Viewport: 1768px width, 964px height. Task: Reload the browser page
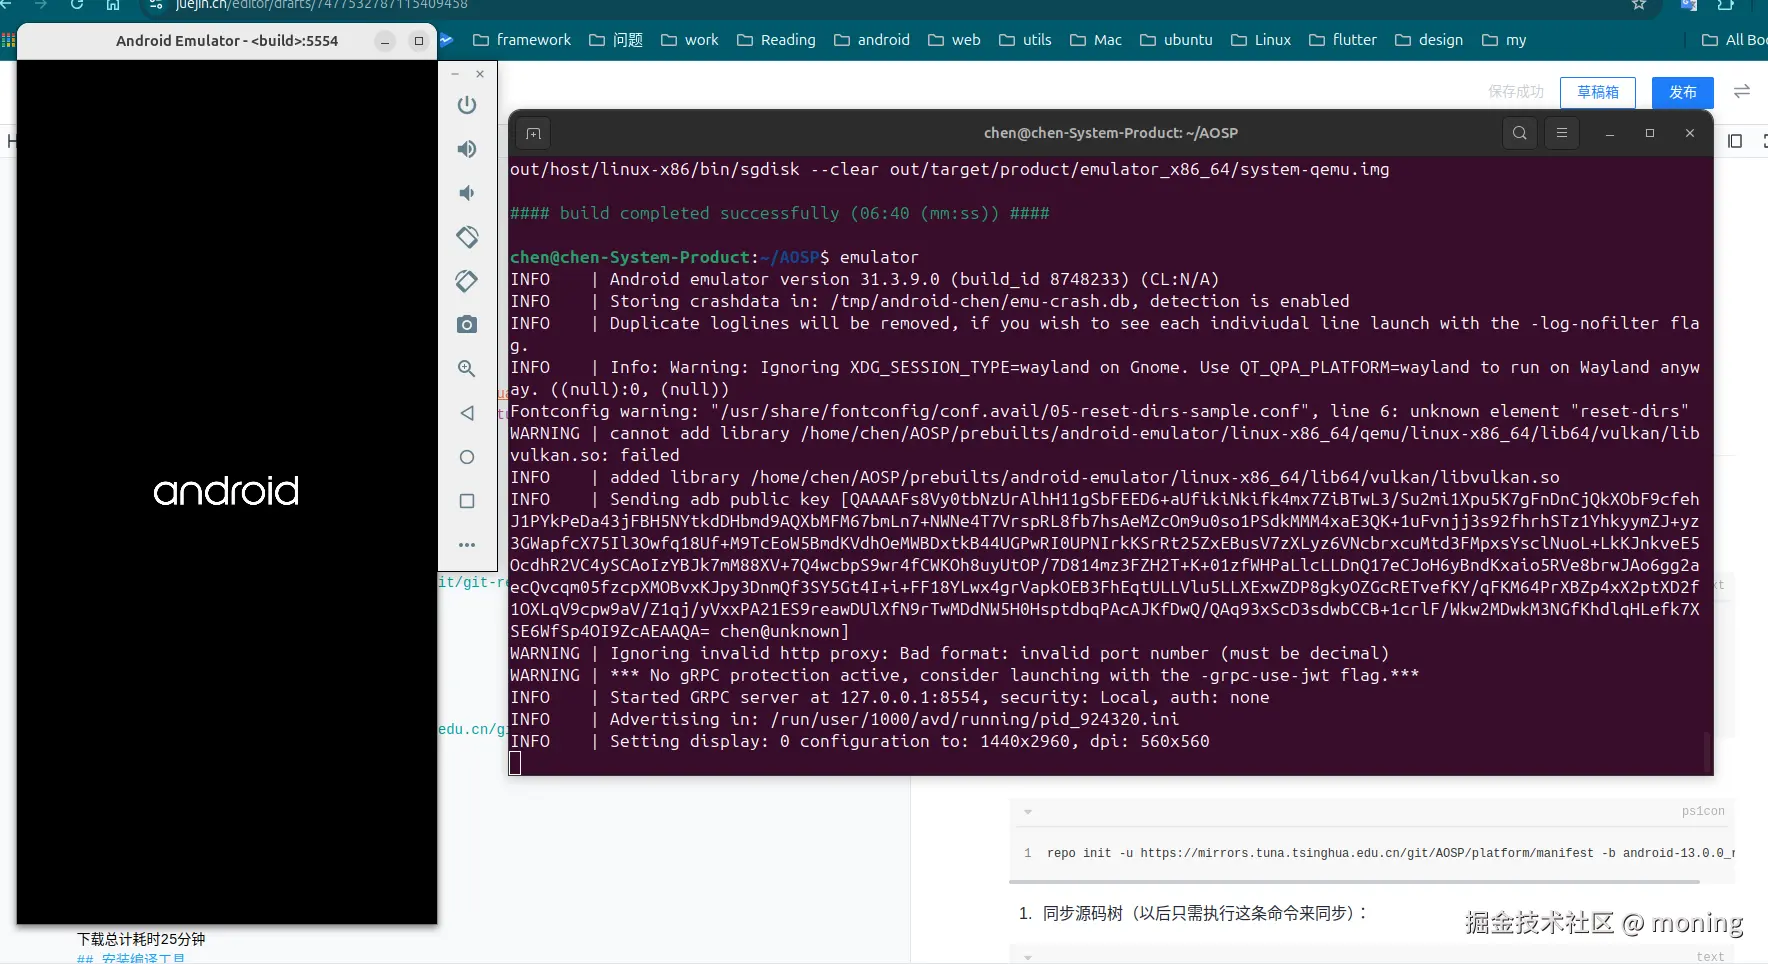77,5
